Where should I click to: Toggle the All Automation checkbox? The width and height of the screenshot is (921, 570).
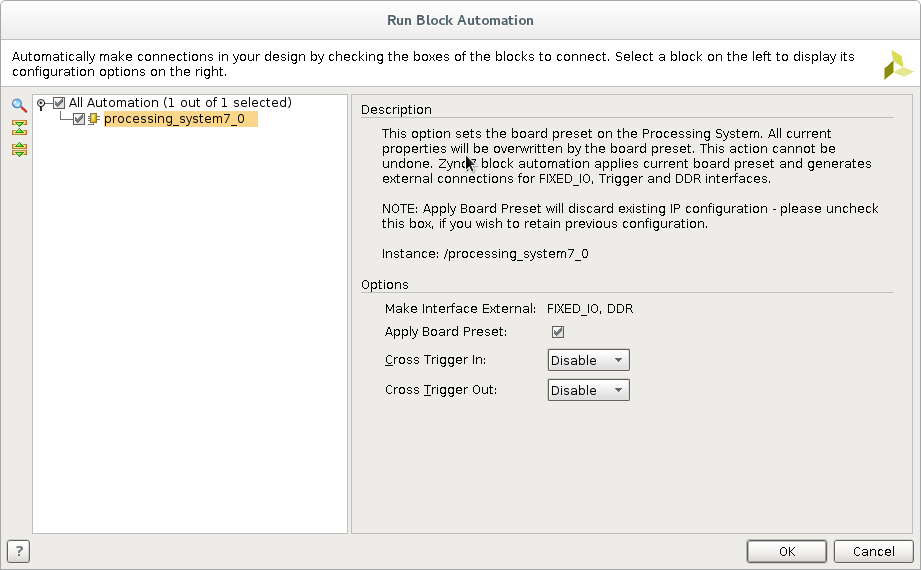point(59,103)
